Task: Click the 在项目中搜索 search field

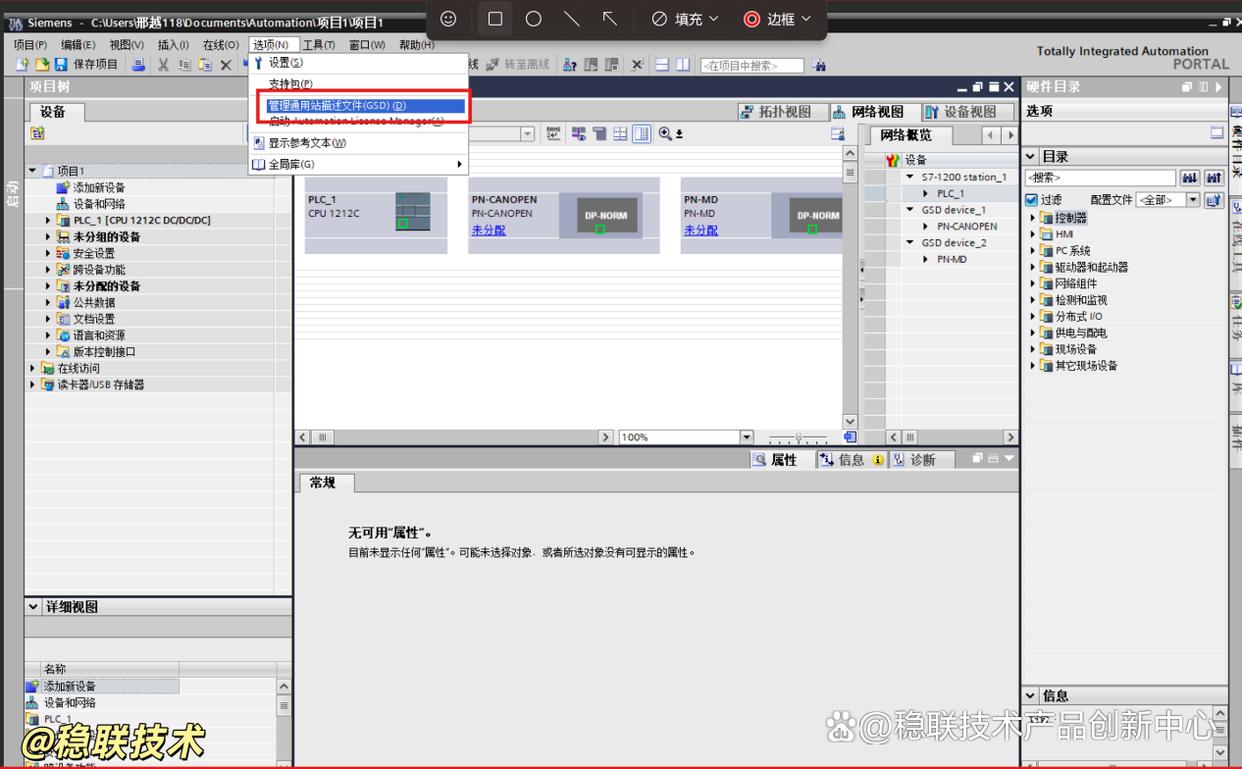Action: (x=752, y=66)
